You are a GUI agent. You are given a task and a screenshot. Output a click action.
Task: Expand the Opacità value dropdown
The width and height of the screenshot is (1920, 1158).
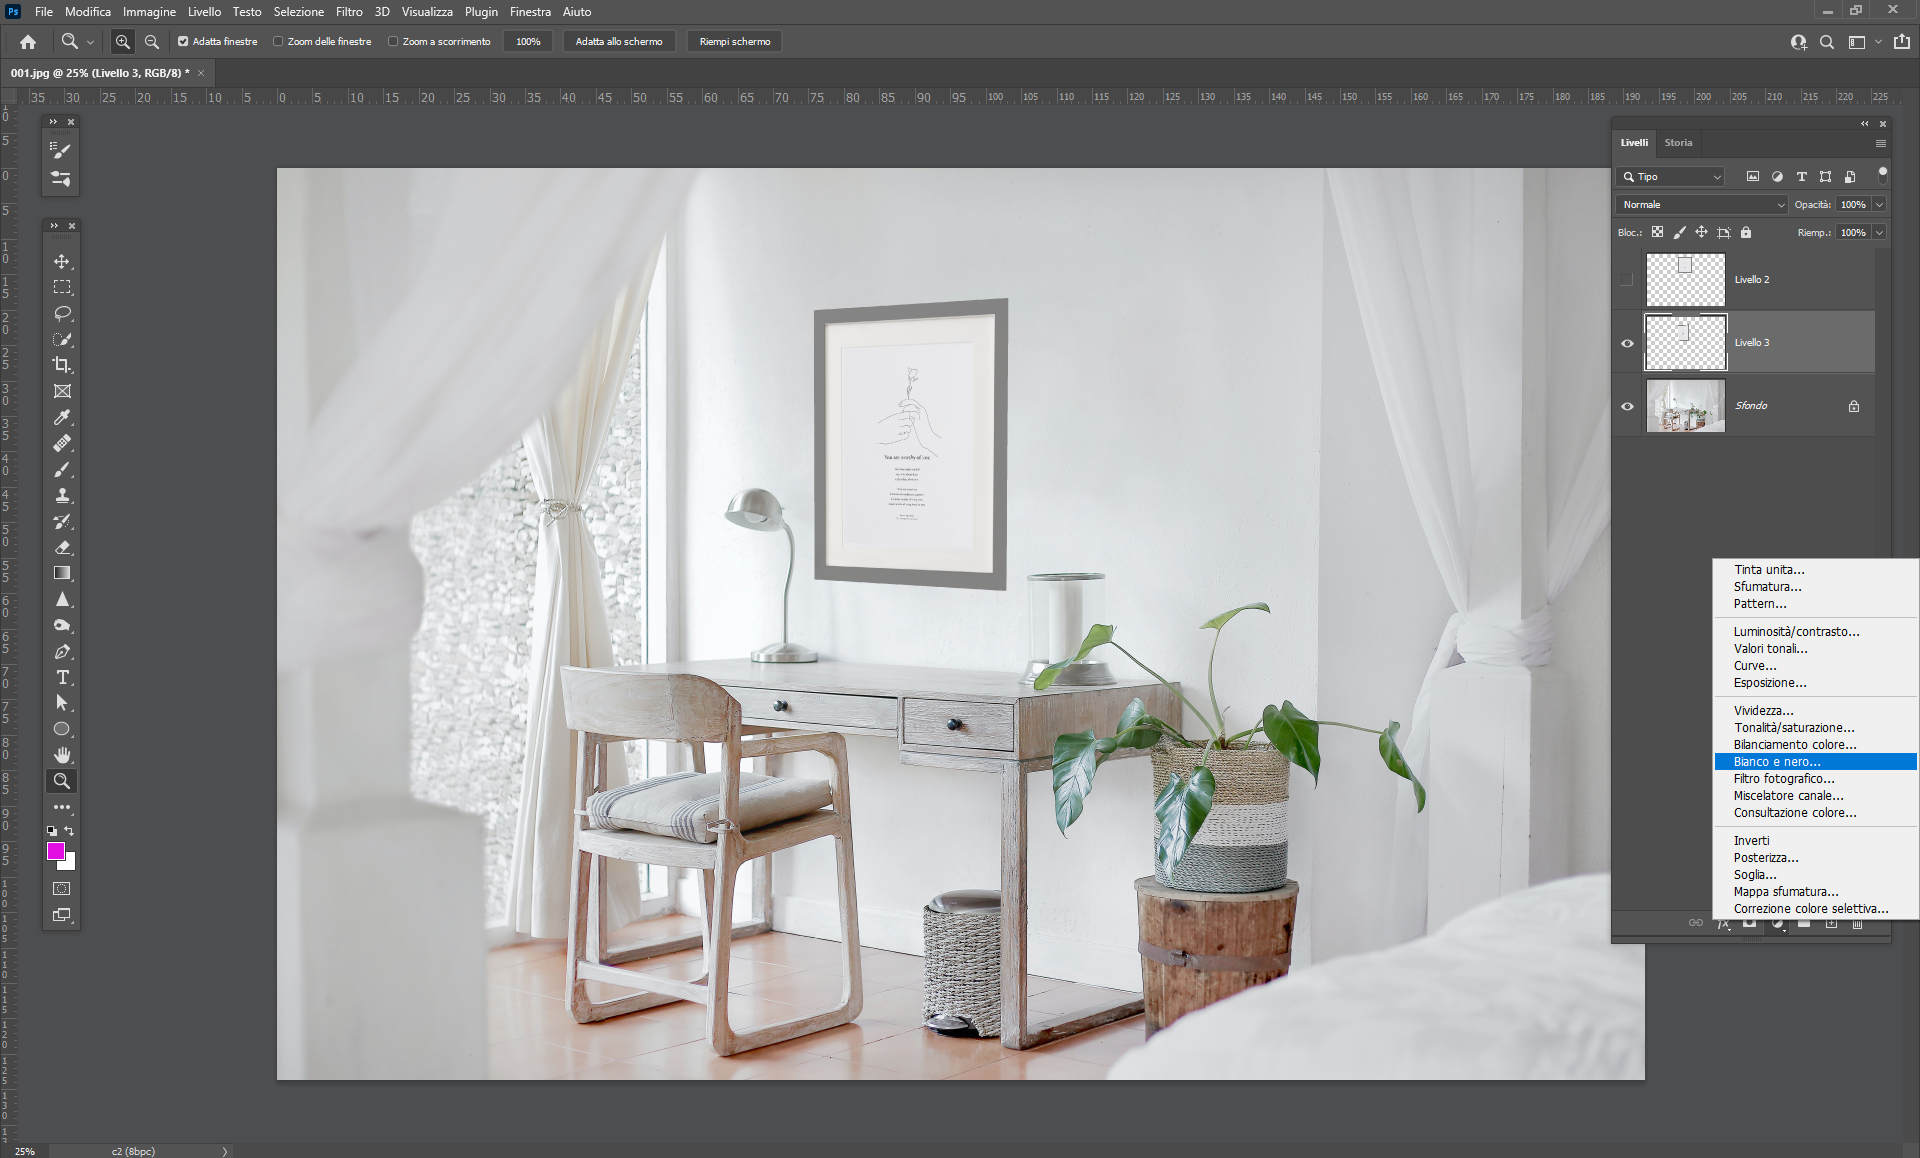[x=1879, y=204]
